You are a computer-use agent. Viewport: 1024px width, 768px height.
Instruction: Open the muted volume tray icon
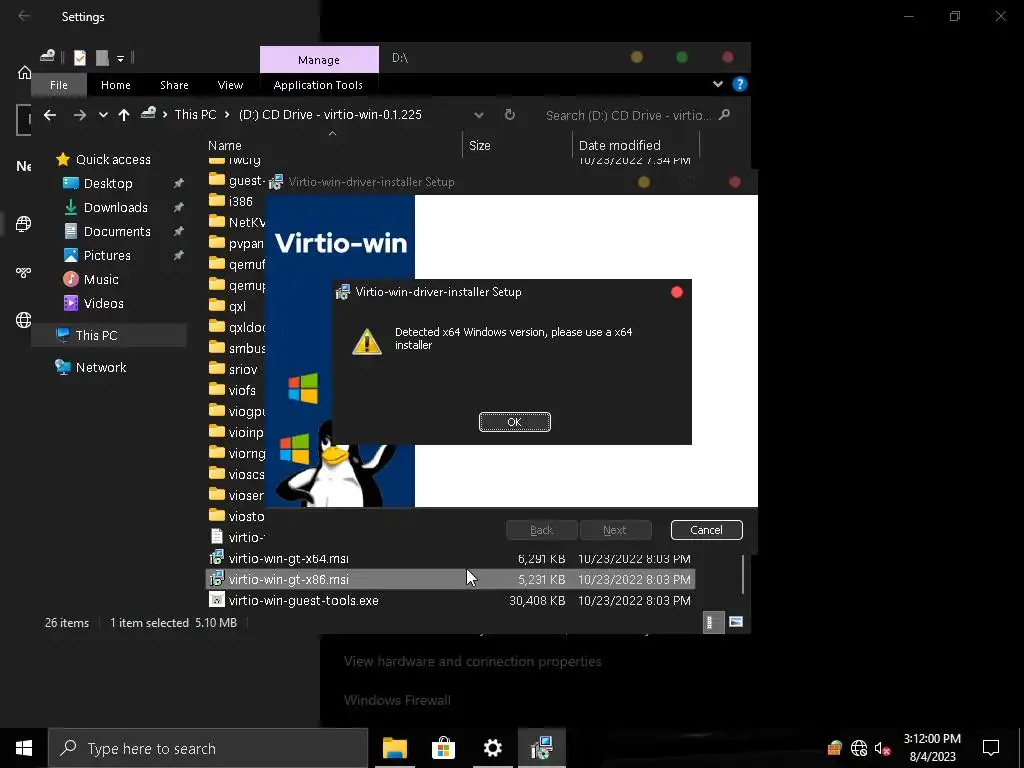[882, 748]
